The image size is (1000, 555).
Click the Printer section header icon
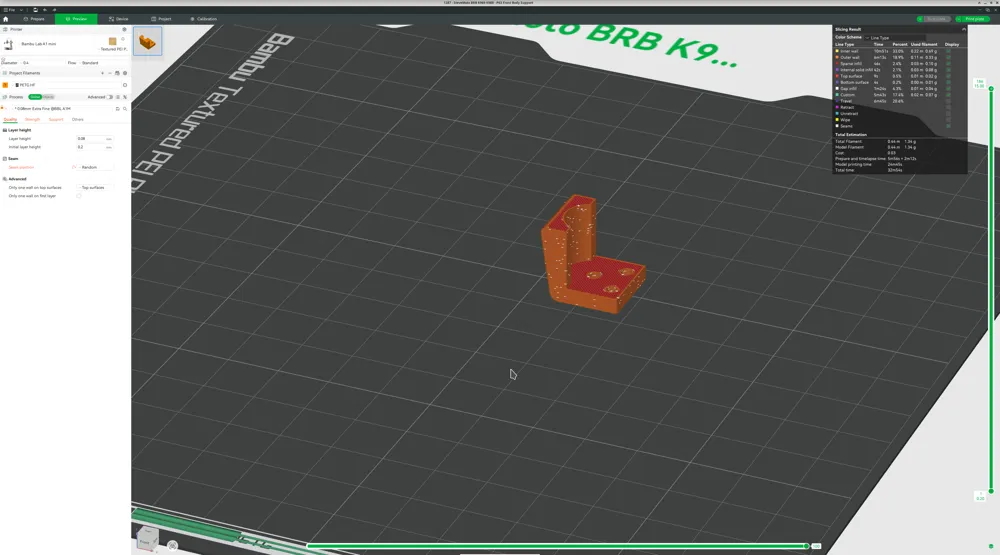(5, 29)
